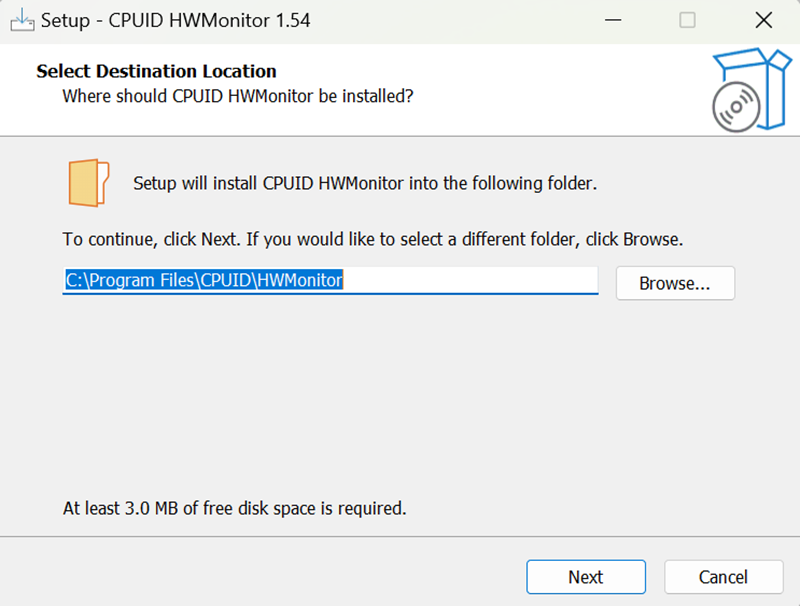Viewport: 800px width, 606px height.
Task: Click the gray CD disc graphic
Action: (x=736, y=105)
